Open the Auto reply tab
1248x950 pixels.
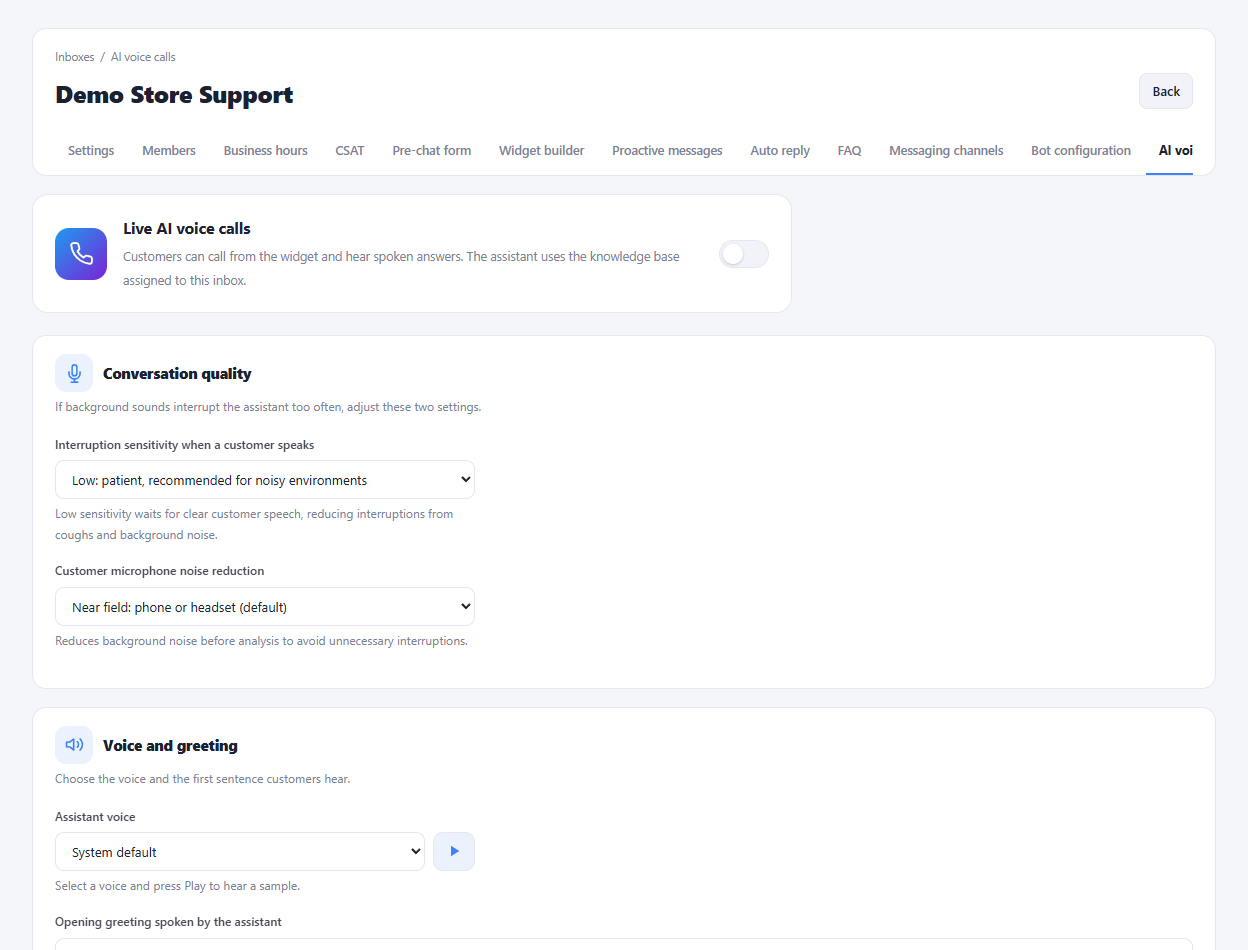coord(780,151)
